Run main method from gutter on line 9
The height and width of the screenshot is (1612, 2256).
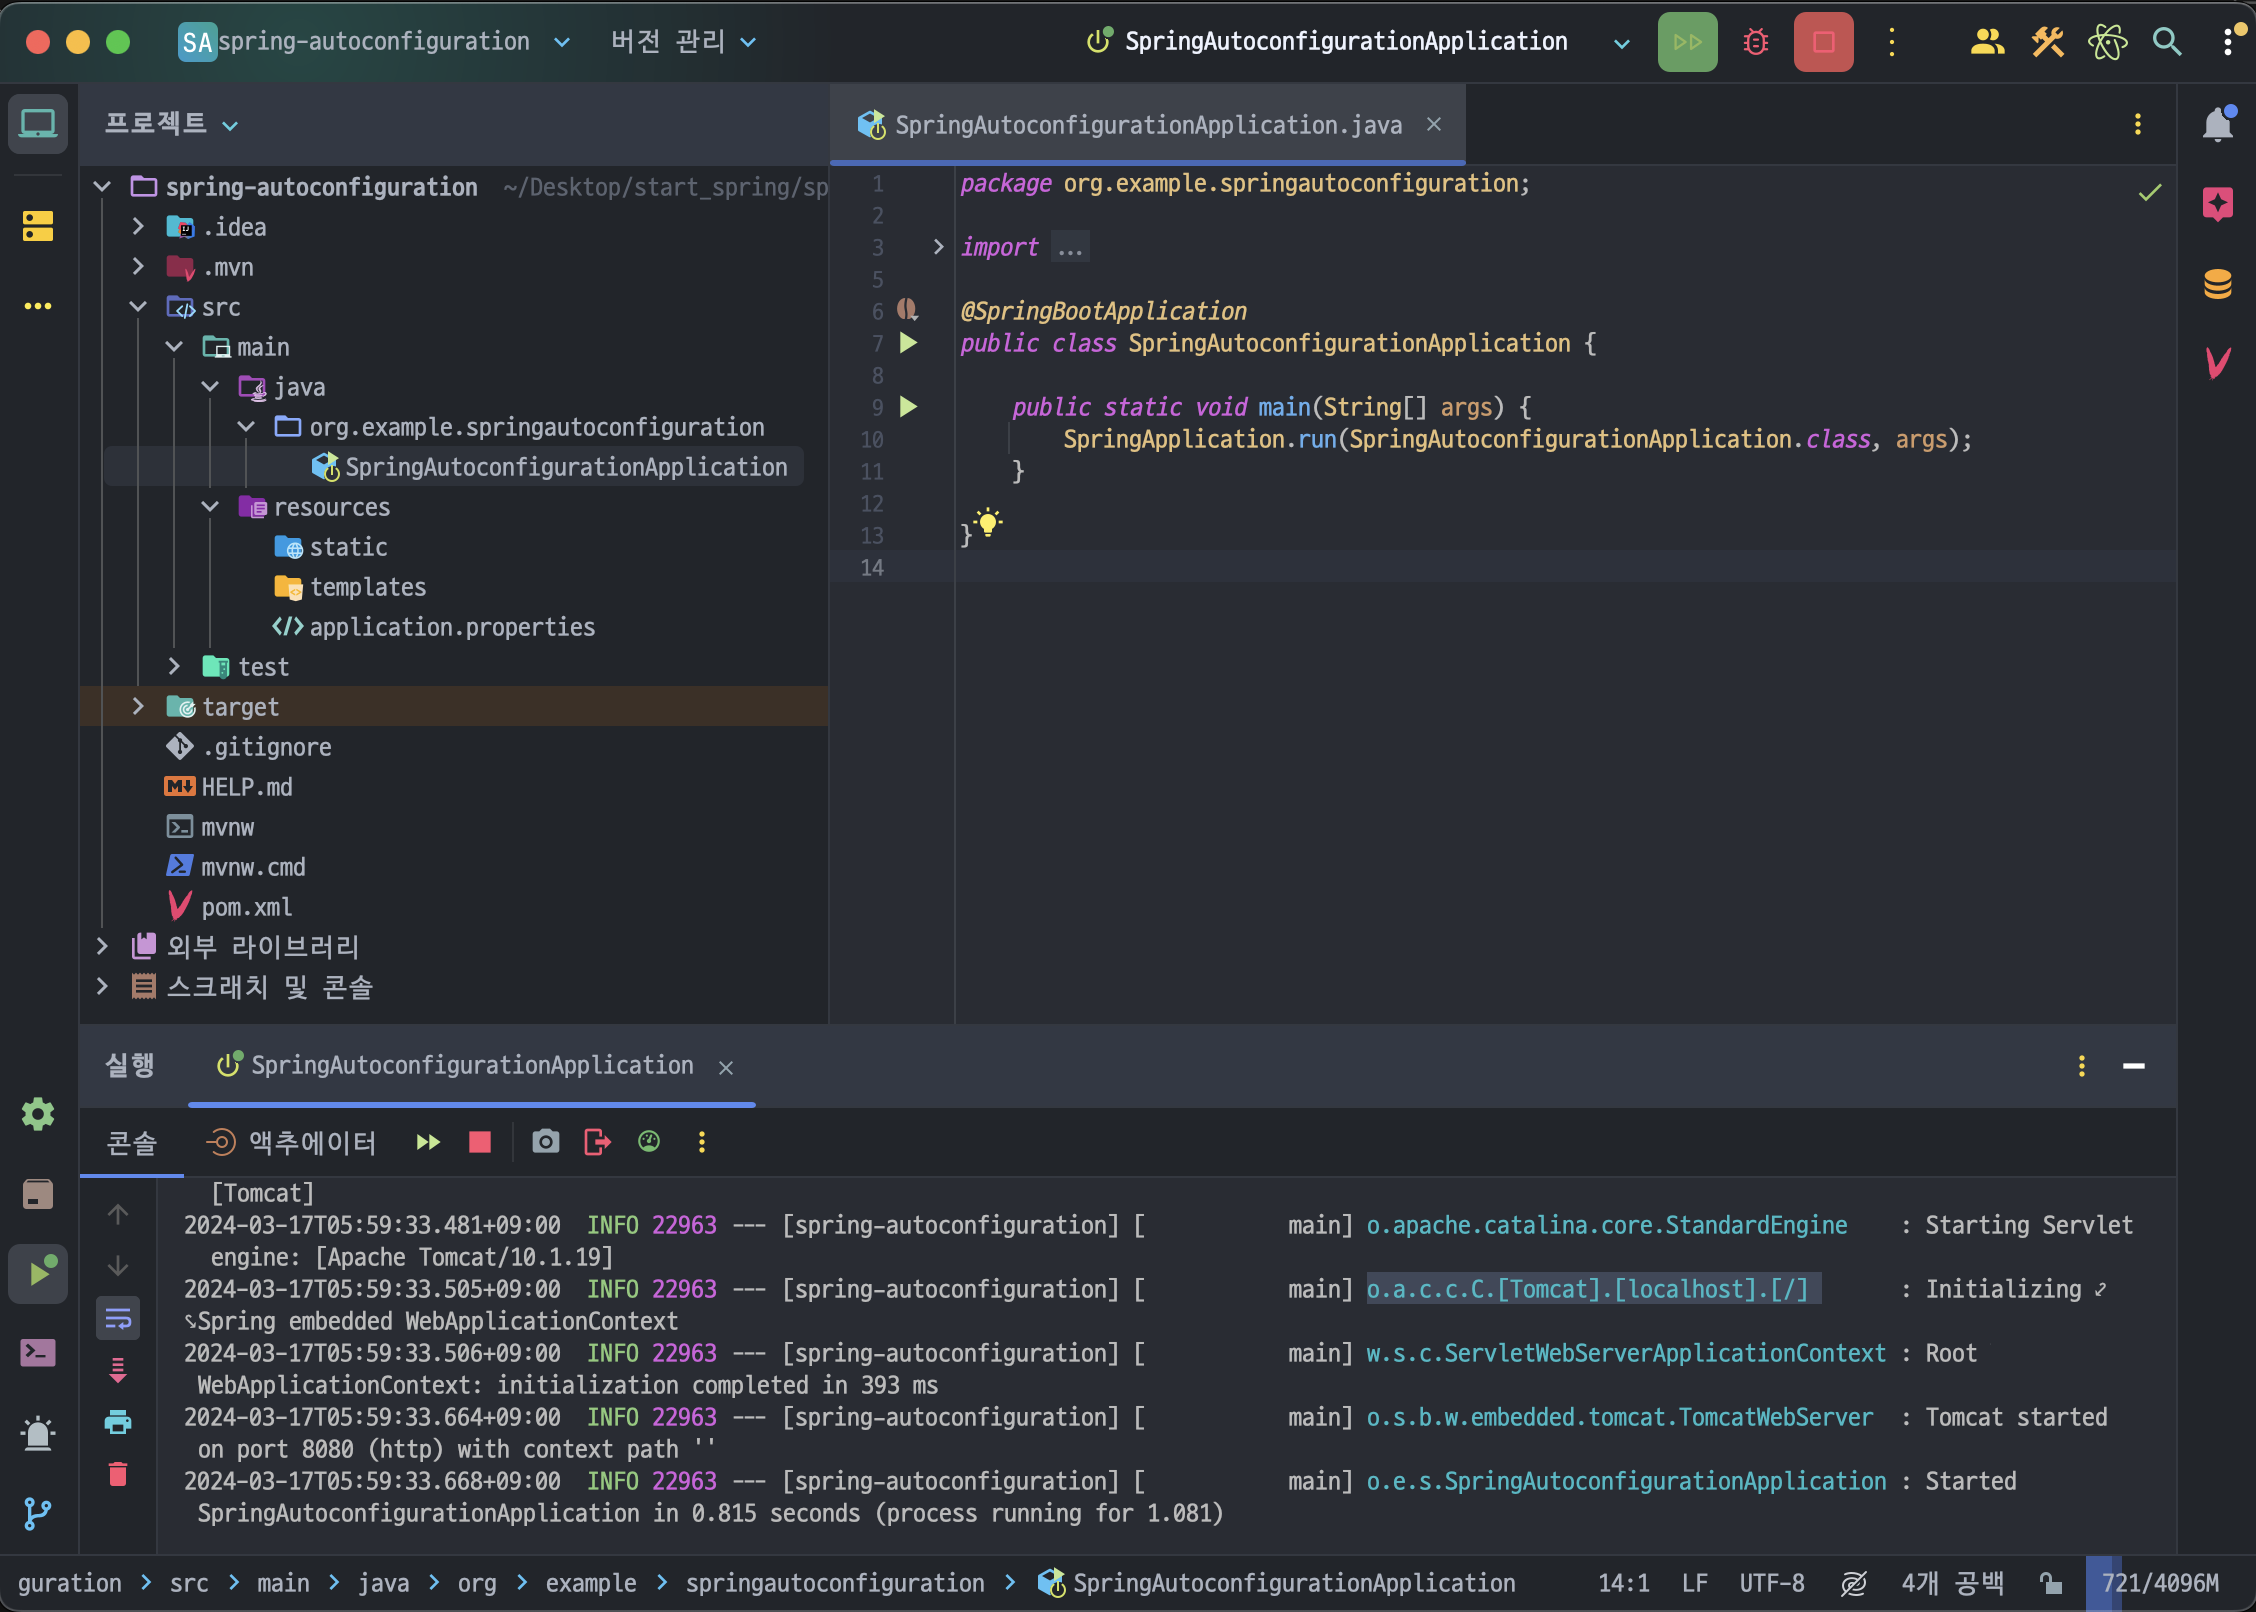point(908,407)
